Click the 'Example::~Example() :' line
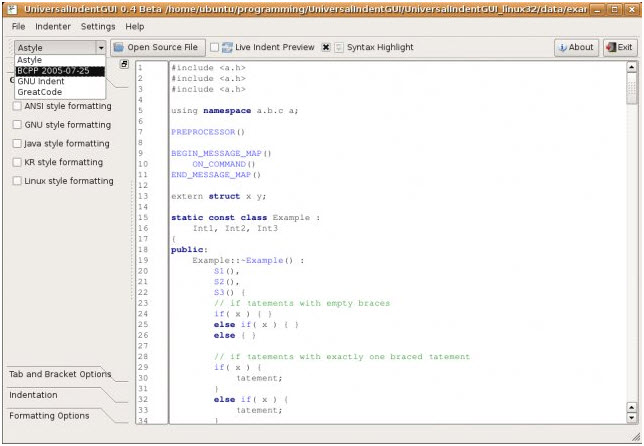Screen dimensions: 644x446 point(248,260)
